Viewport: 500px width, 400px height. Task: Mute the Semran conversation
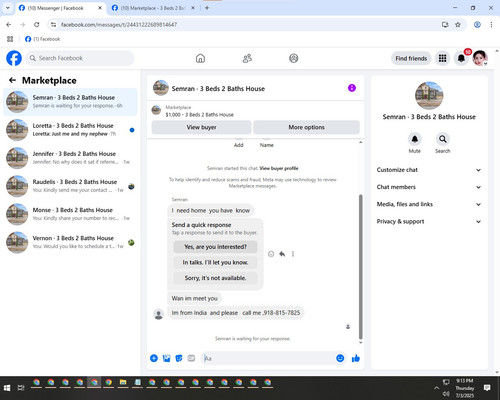pyautogui.click(x=415, y=139)
